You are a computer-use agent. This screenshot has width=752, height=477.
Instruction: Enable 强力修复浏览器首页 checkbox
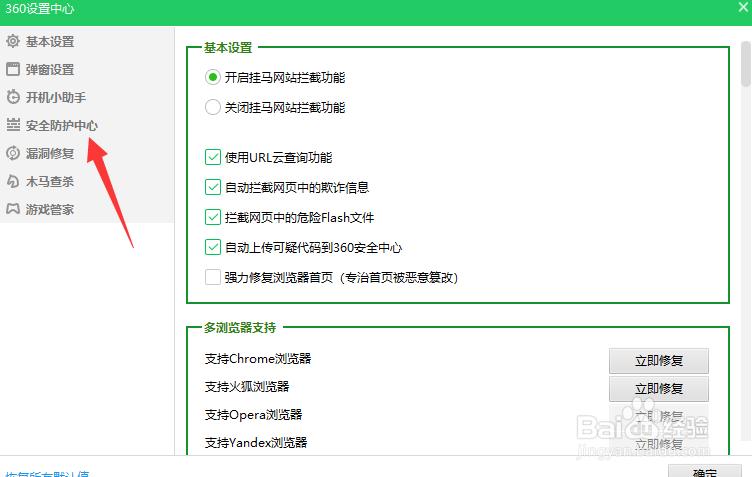point(212,277)
